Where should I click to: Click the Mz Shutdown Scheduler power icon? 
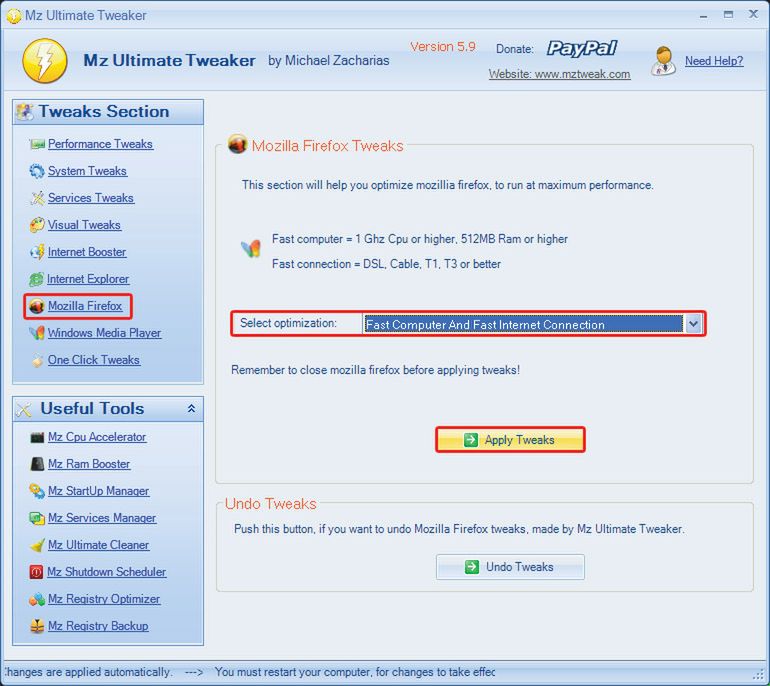click(36, 572)
